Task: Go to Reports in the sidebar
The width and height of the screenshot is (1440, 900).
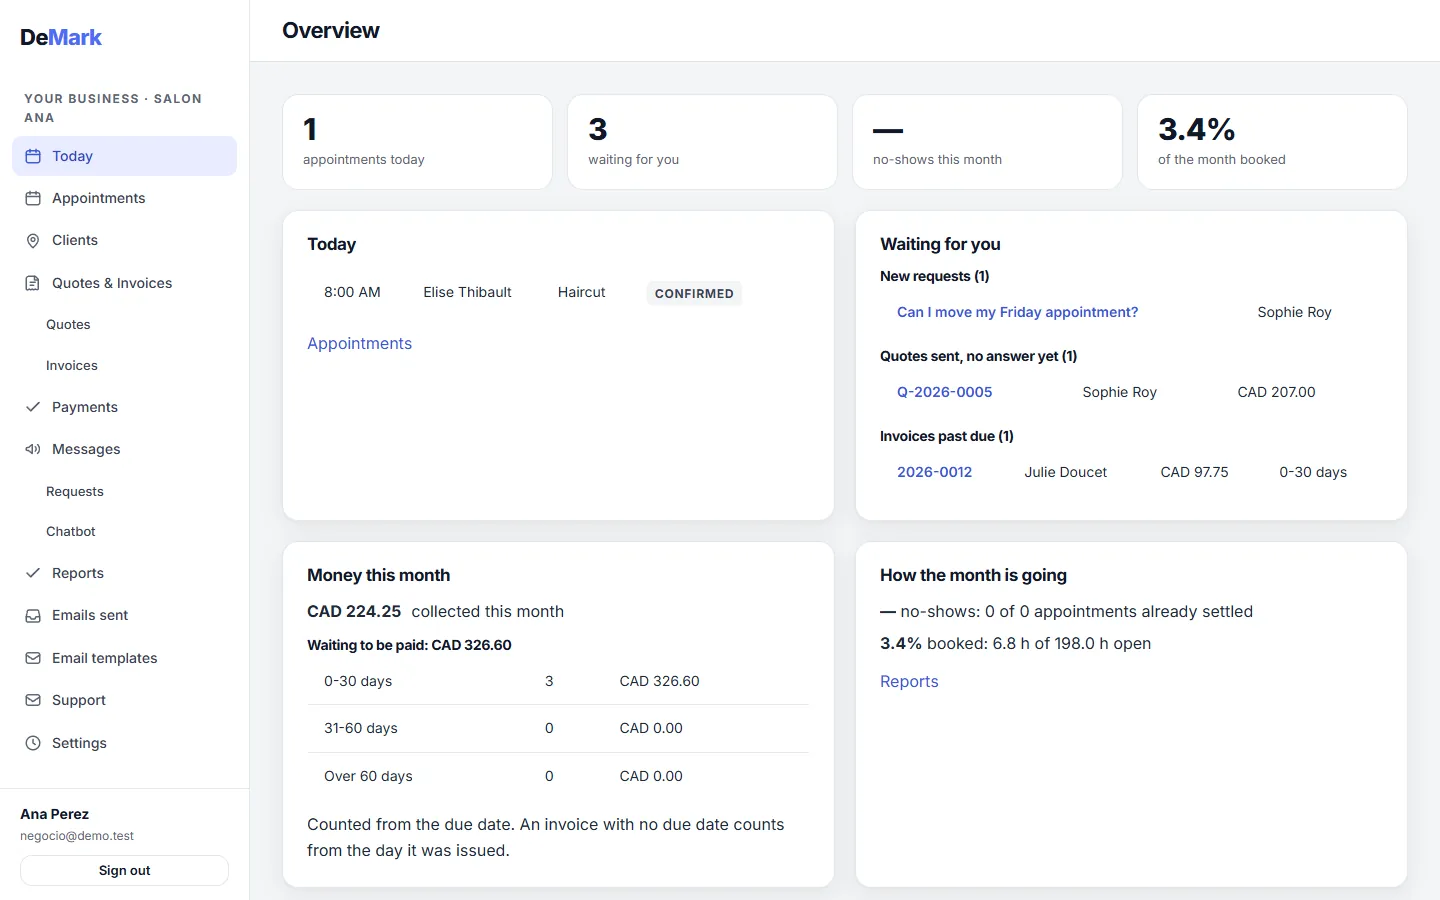Action: [x=124, y=573]
